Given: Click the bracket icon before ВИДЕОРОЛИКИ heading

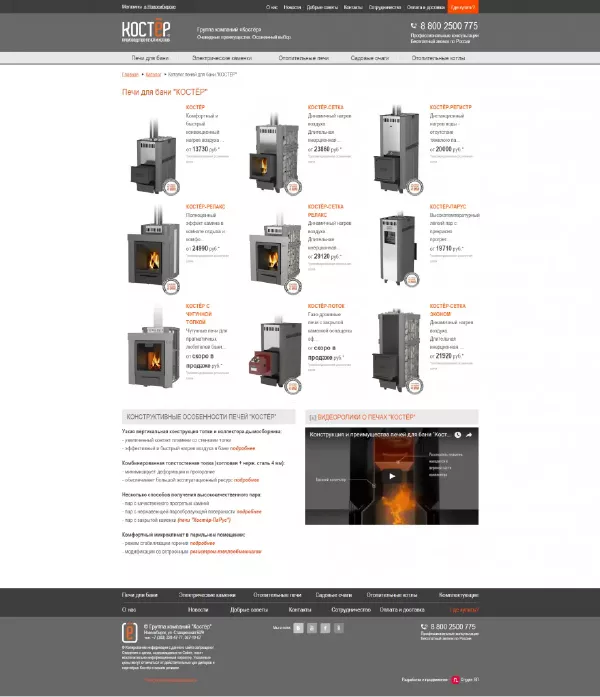Looking at the screenshot, I should tap(312, 417).
